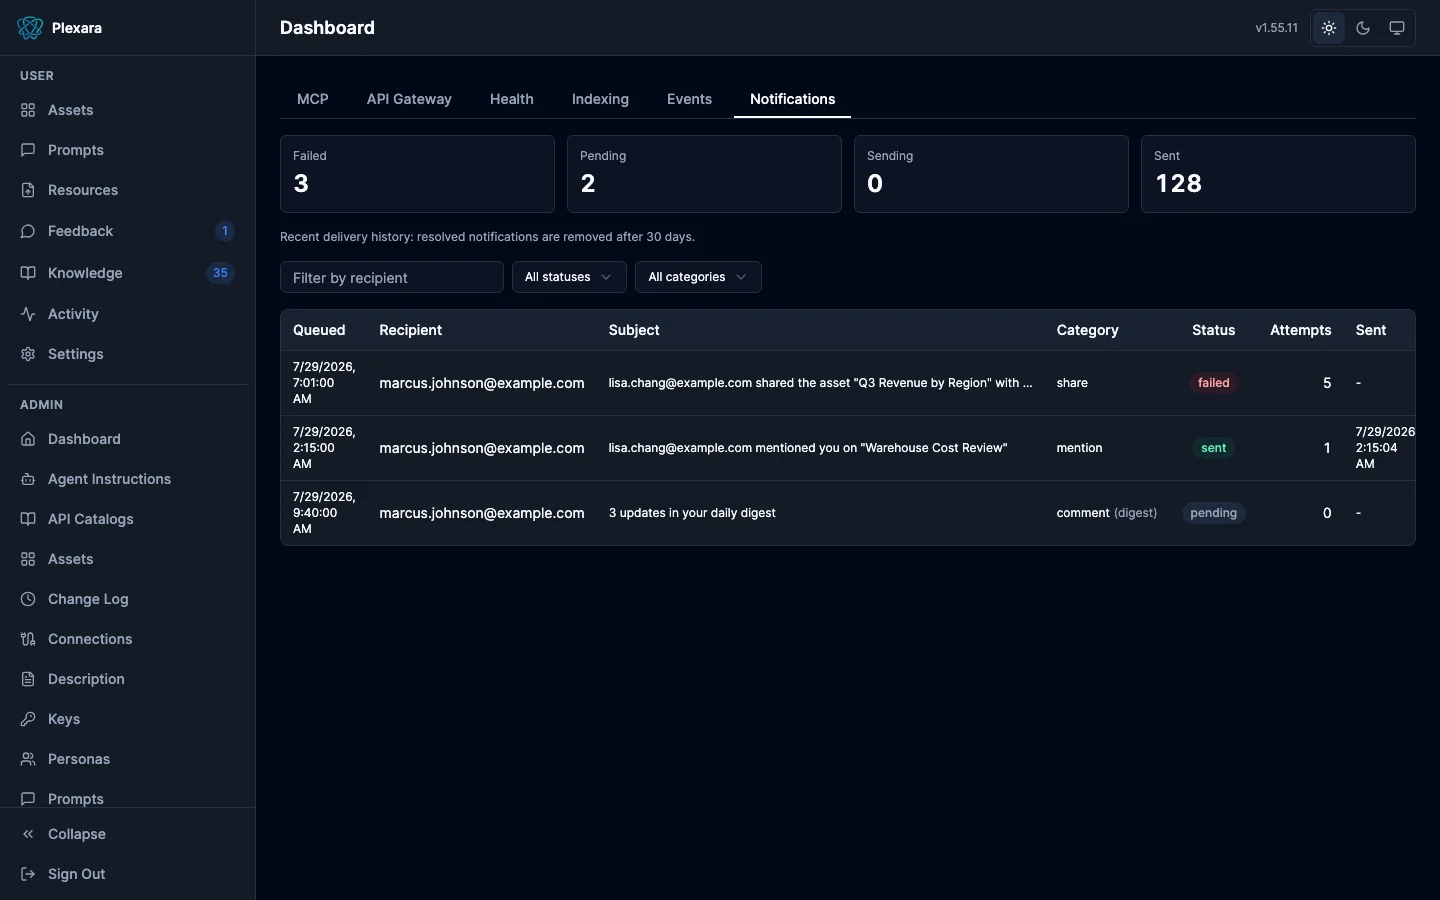This screenshot has width=1440, height=900.
Task: Click the Attempts column header
Action: click(1300, 330)
